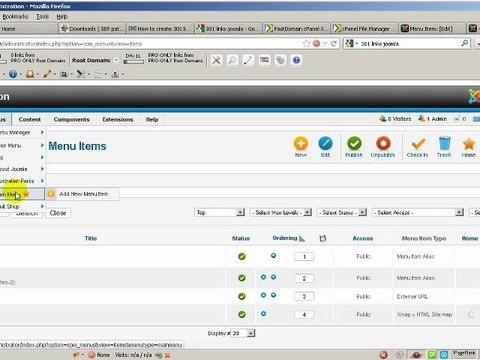
Task: Click the New menu item toolbar icon
Action: pyautogui.click(x=301, y=147)
